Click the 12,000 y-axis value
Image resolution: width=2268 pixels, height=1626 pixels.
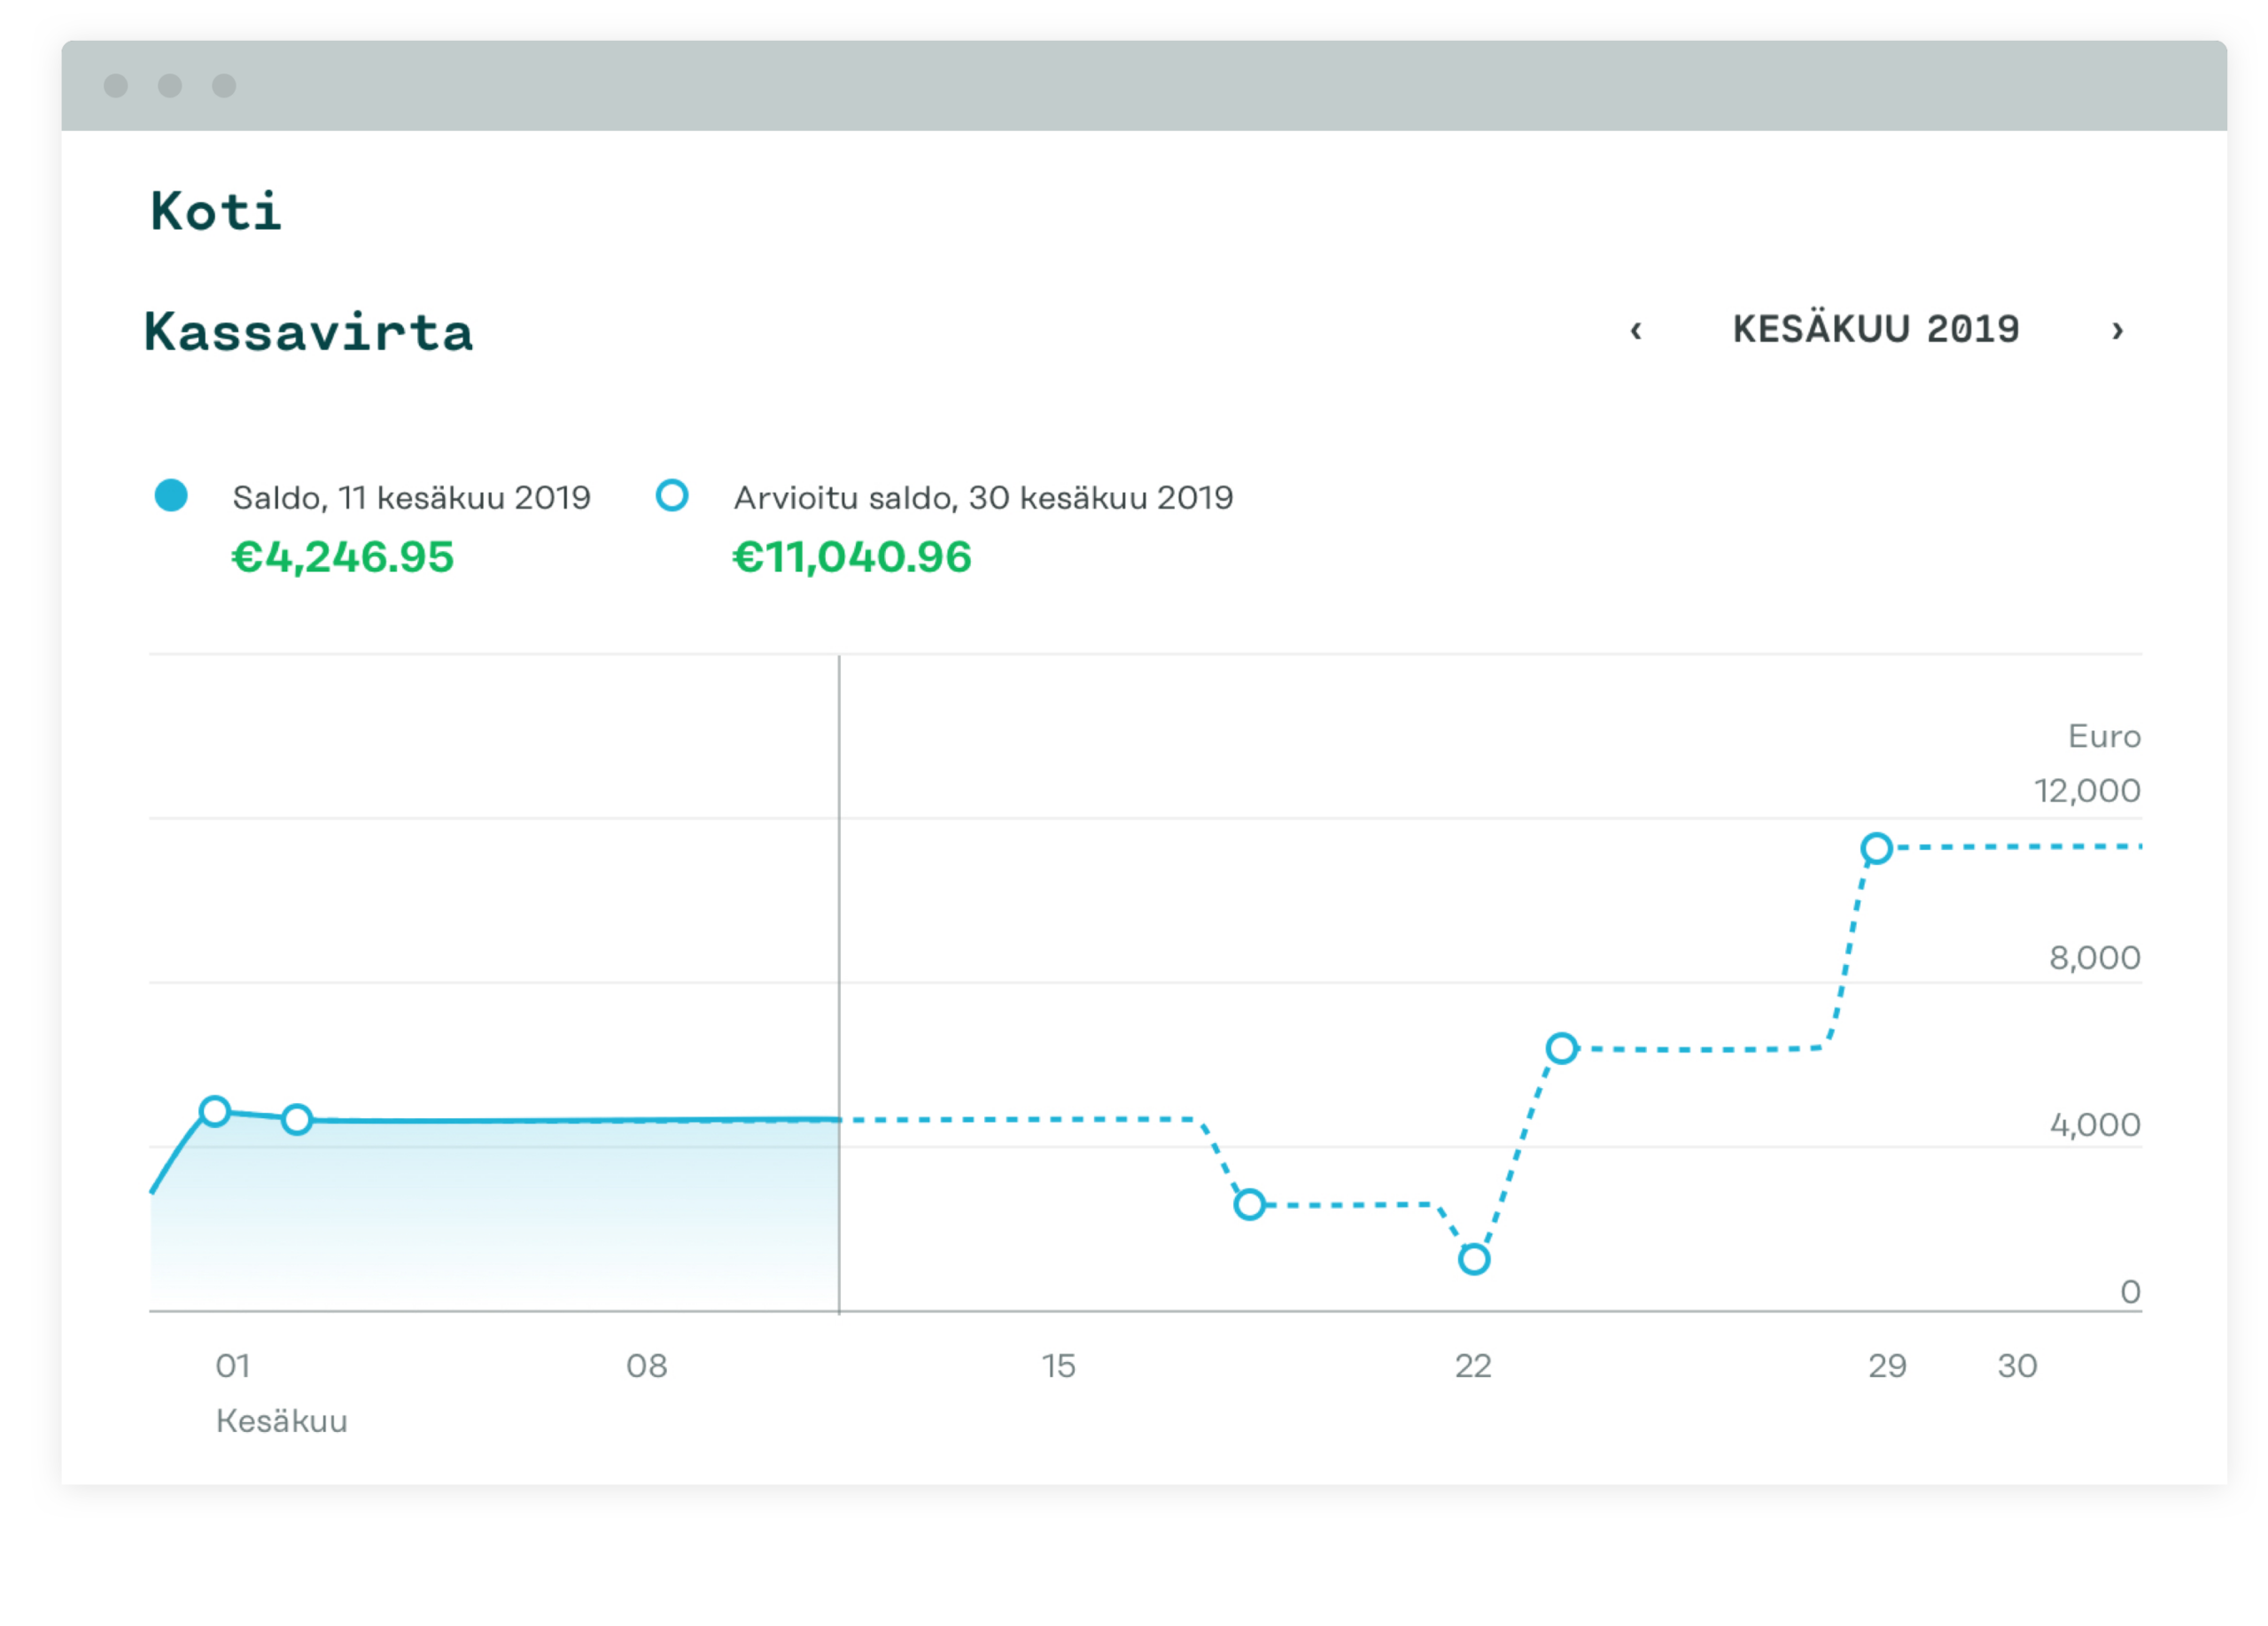tap(2087, 790)
